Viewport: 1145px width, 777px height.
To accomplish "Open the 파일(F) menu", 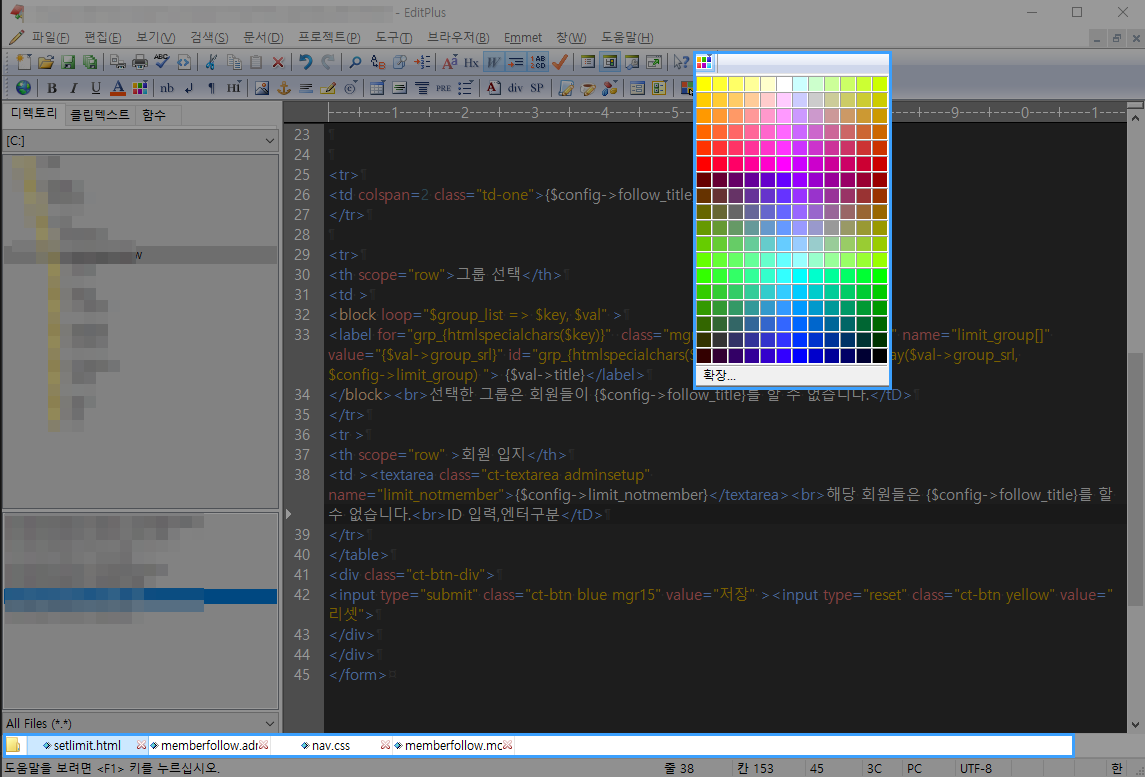I will pyautogui.click(x=50, y=37).
